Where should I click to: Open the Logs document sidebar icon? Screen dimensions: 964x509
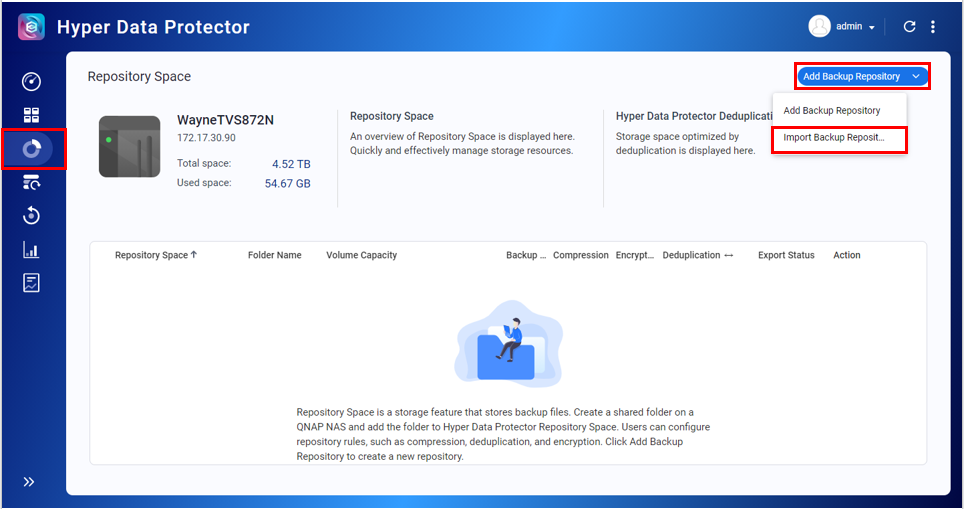coord(31,283)
